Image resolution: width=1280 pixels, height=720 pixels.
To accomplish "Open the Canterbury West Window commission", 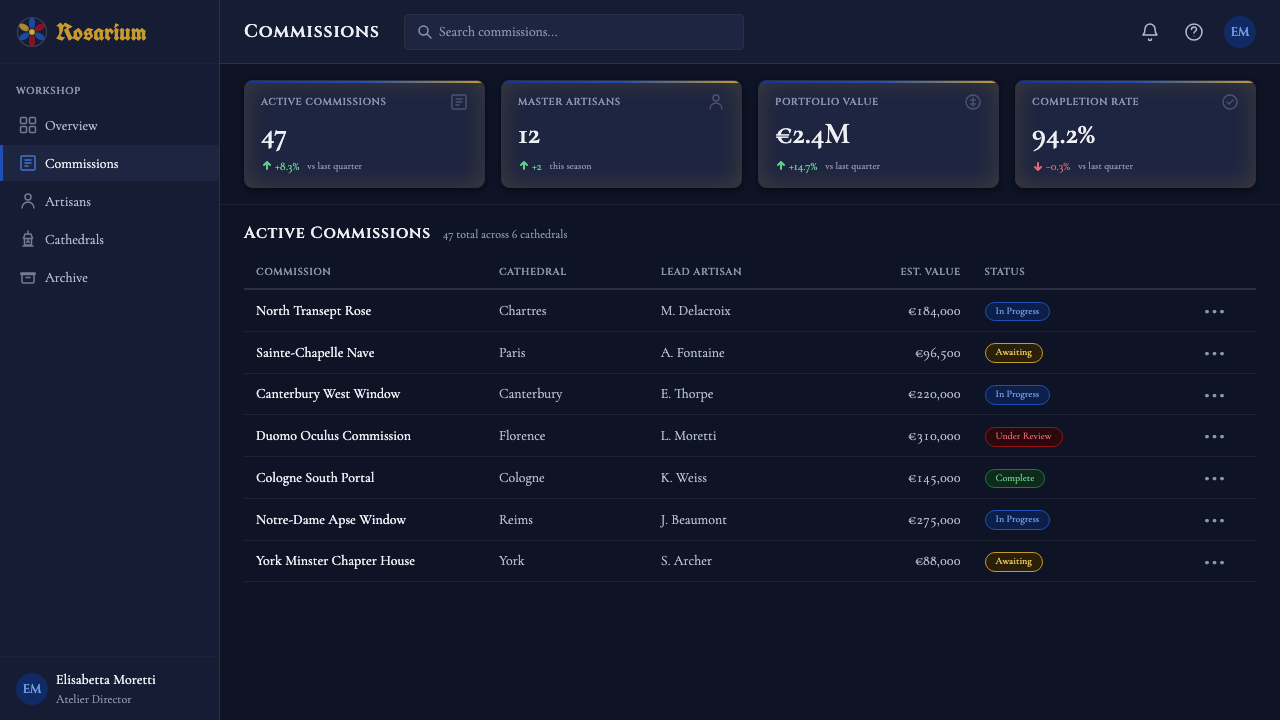I will 328,394.
